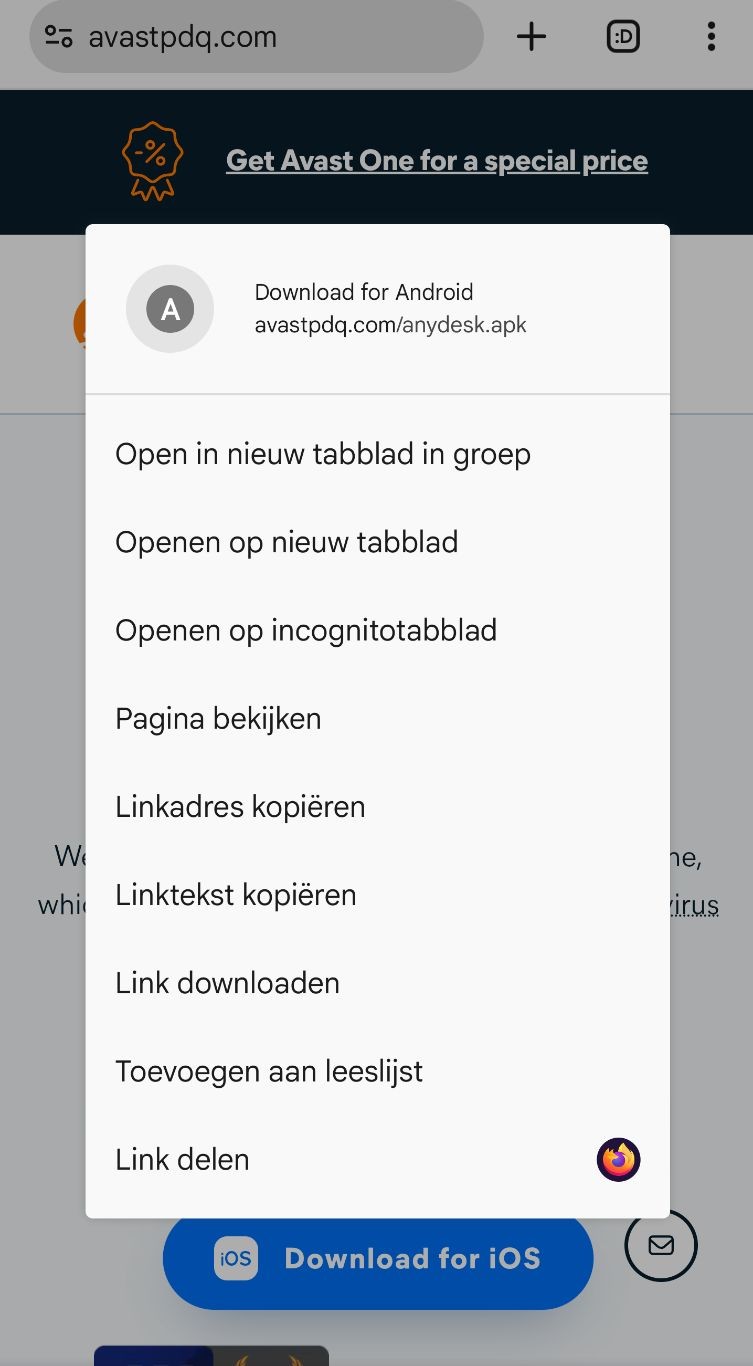The width and height of the screenshot is (753, 1366).
Task: Click the avastpdq.com address bar
Action: click(256, 37)
